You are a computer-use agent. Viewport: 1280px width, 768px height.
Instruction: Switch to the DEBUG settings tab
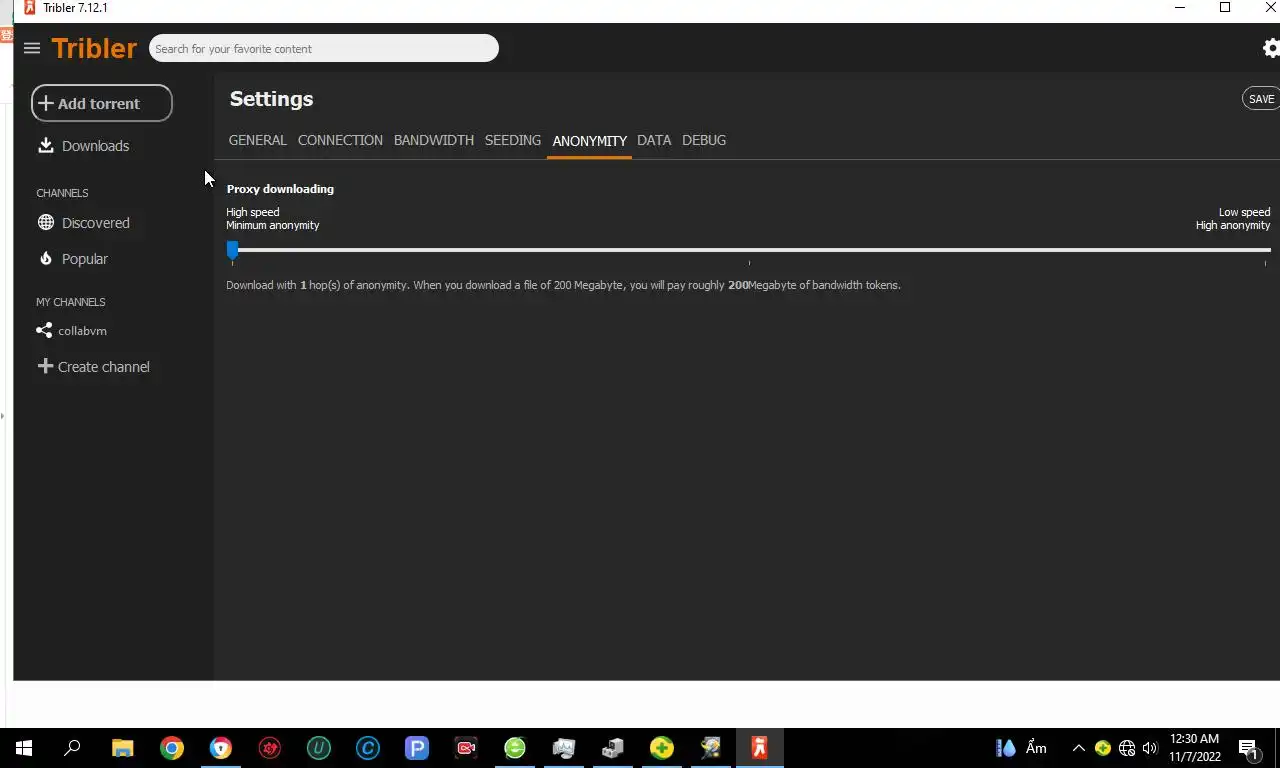(x=704, y=140)
